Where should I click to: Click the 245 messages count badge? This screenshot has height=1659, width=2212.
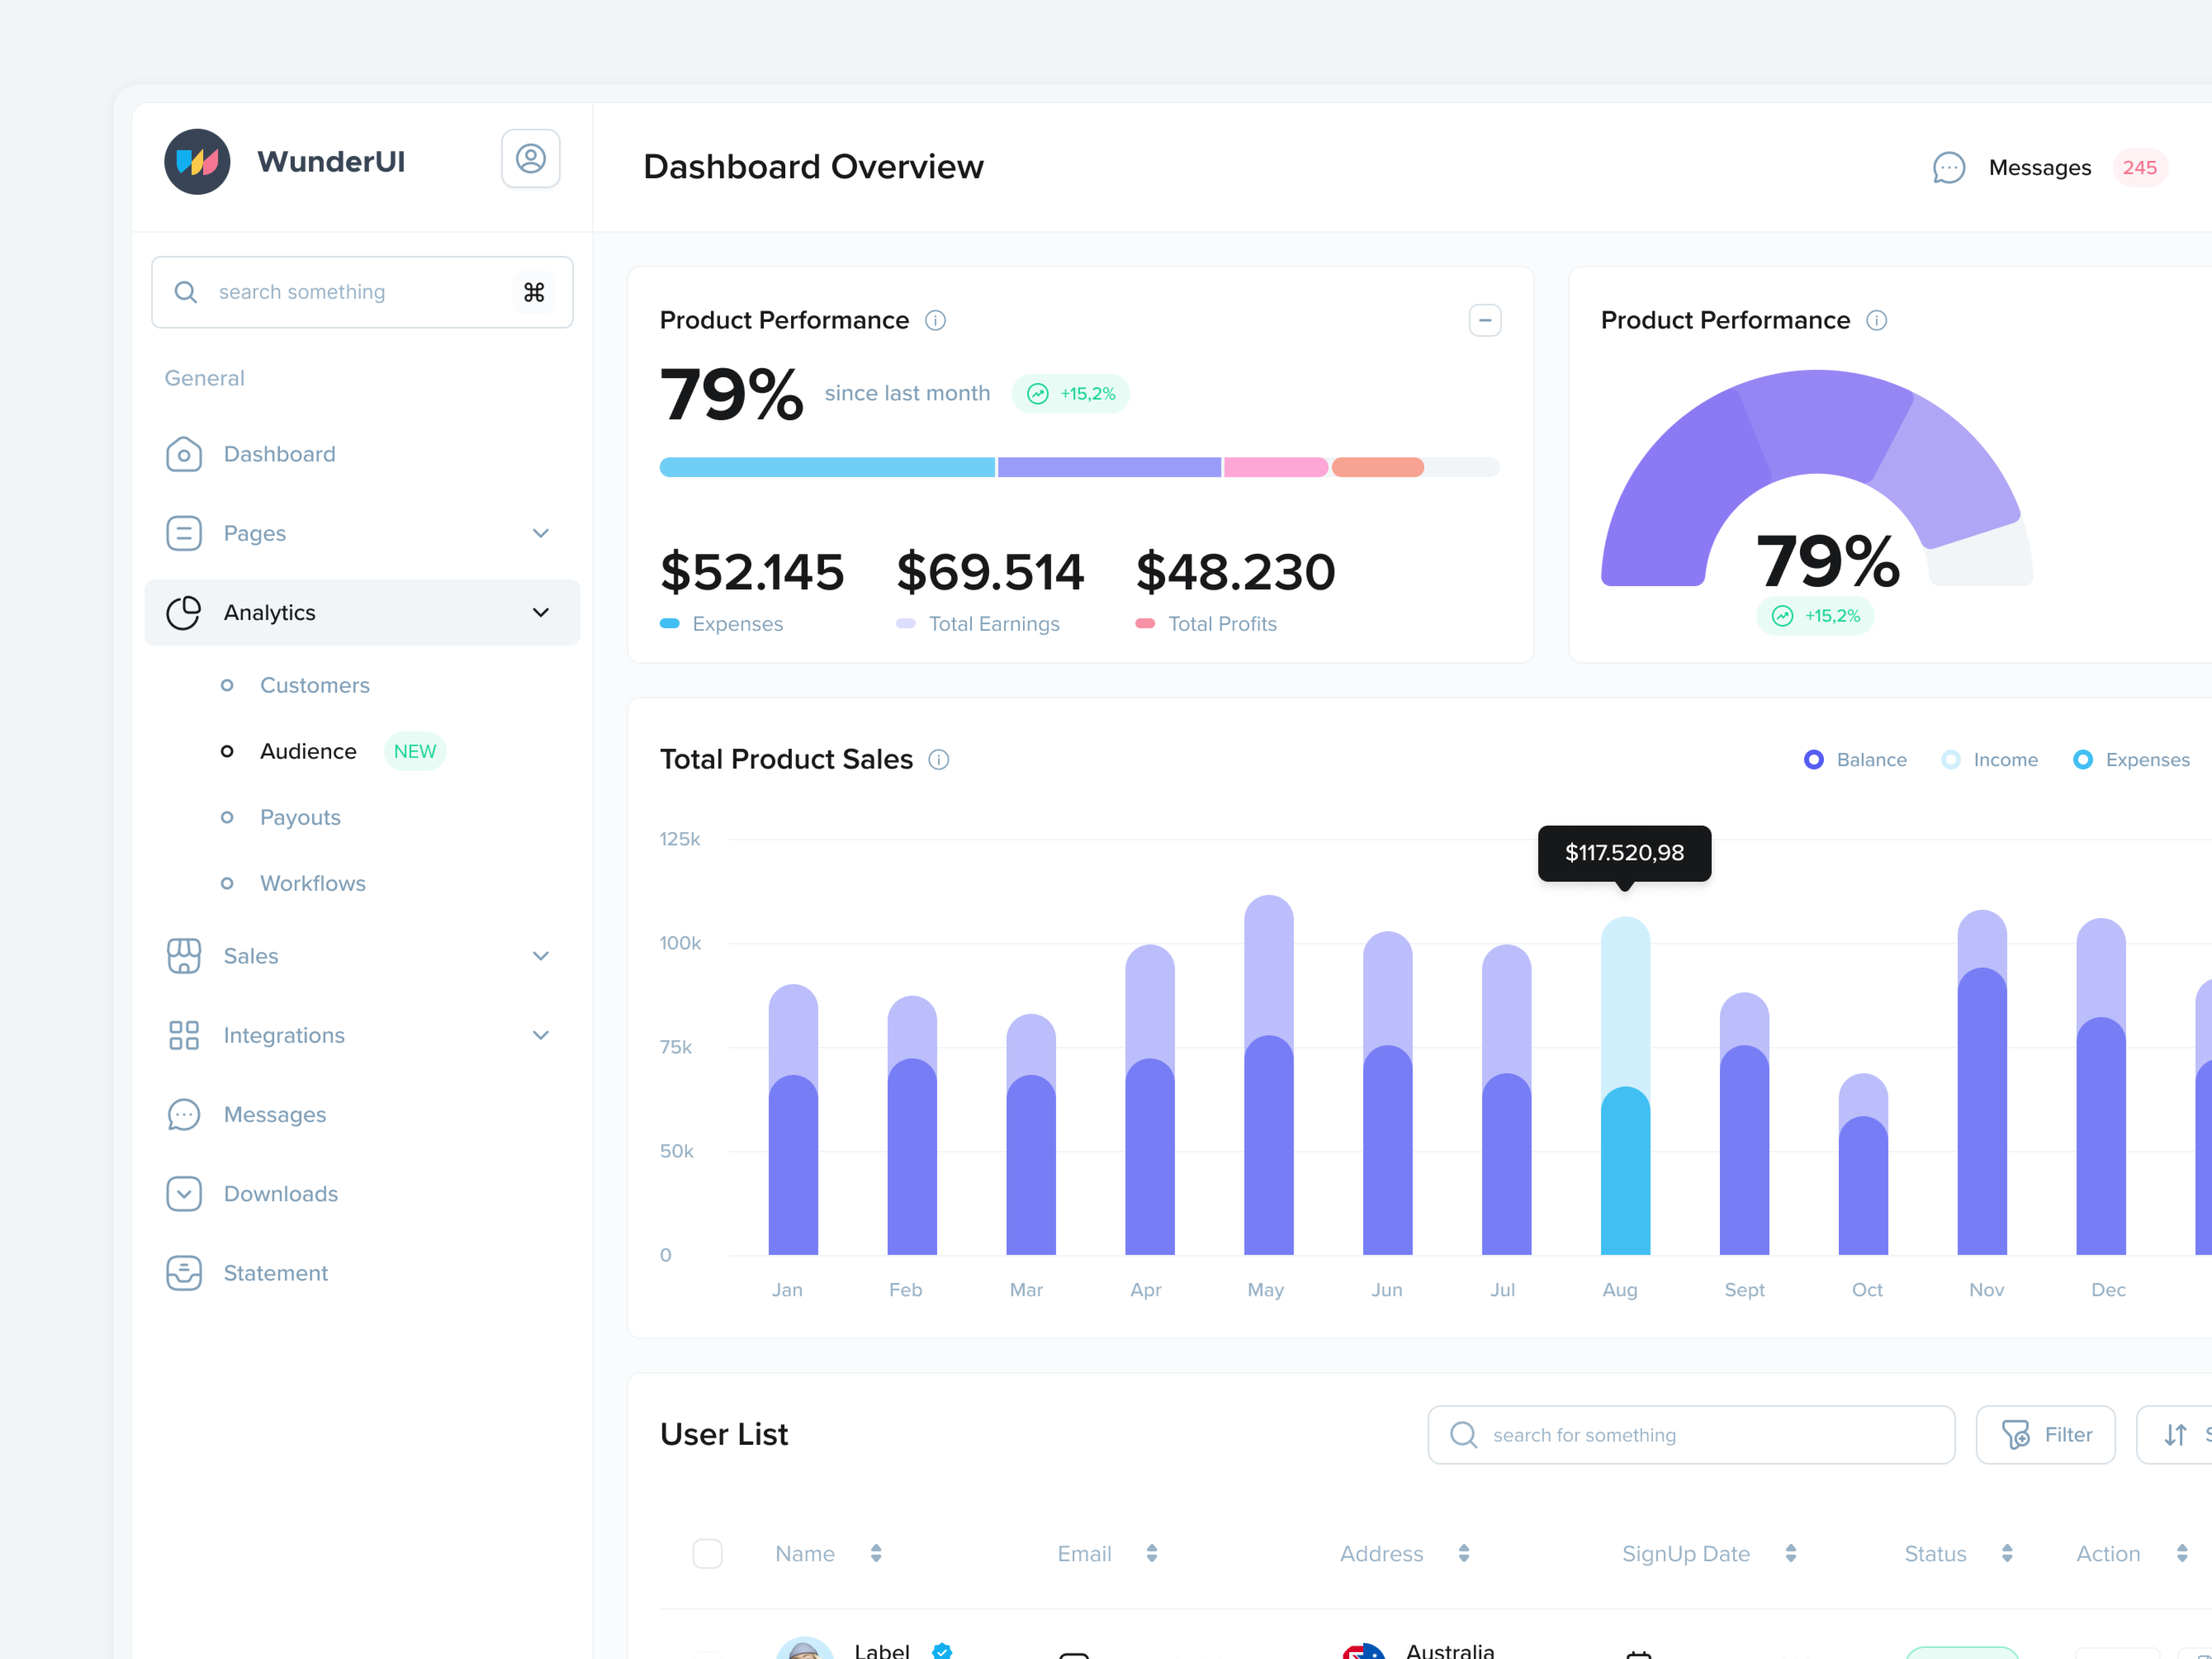click(2140, 168)
